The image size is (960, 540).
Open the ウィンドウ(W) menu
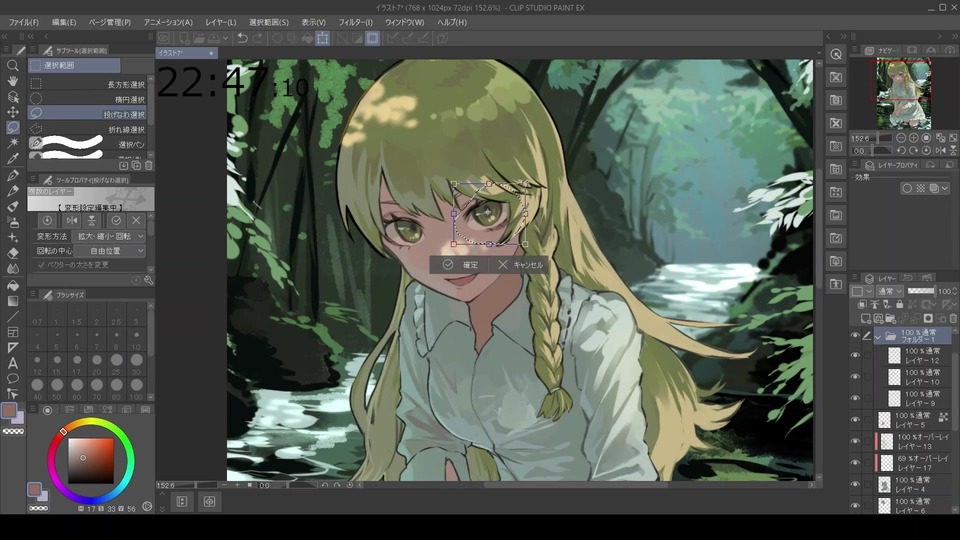tap(405, 22)
